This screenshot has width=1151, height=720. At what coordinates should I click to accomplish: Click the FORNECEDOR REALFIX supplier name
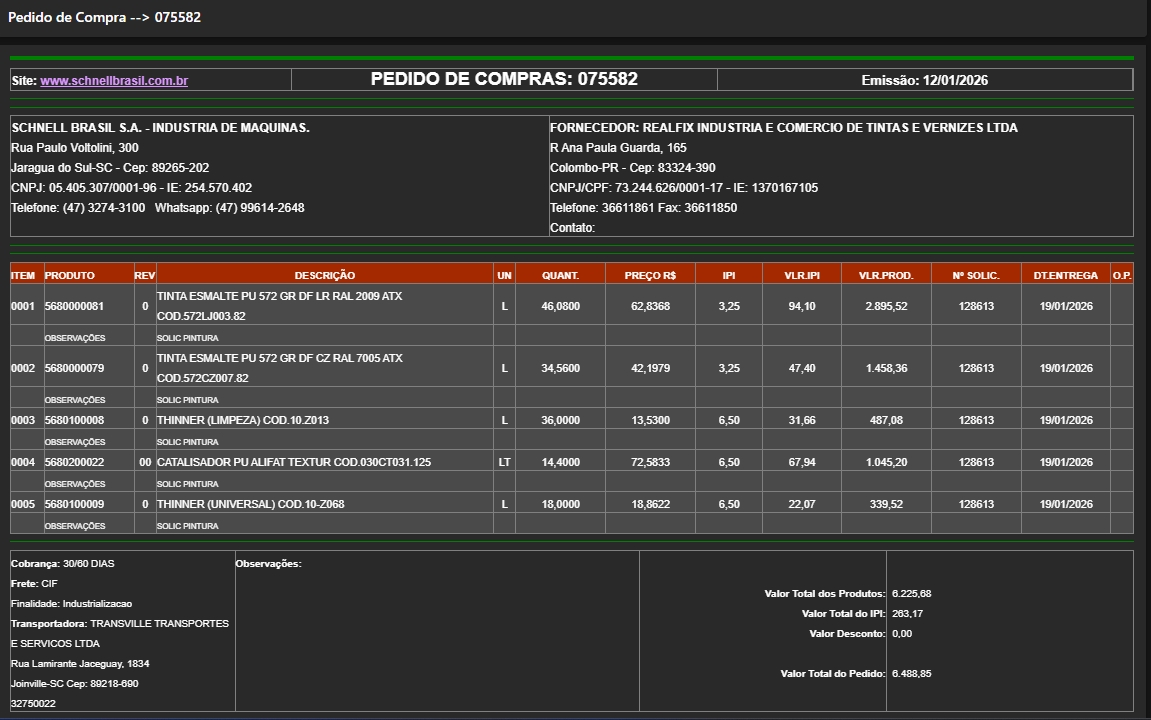pyautogui.click(x=783, y=128)
